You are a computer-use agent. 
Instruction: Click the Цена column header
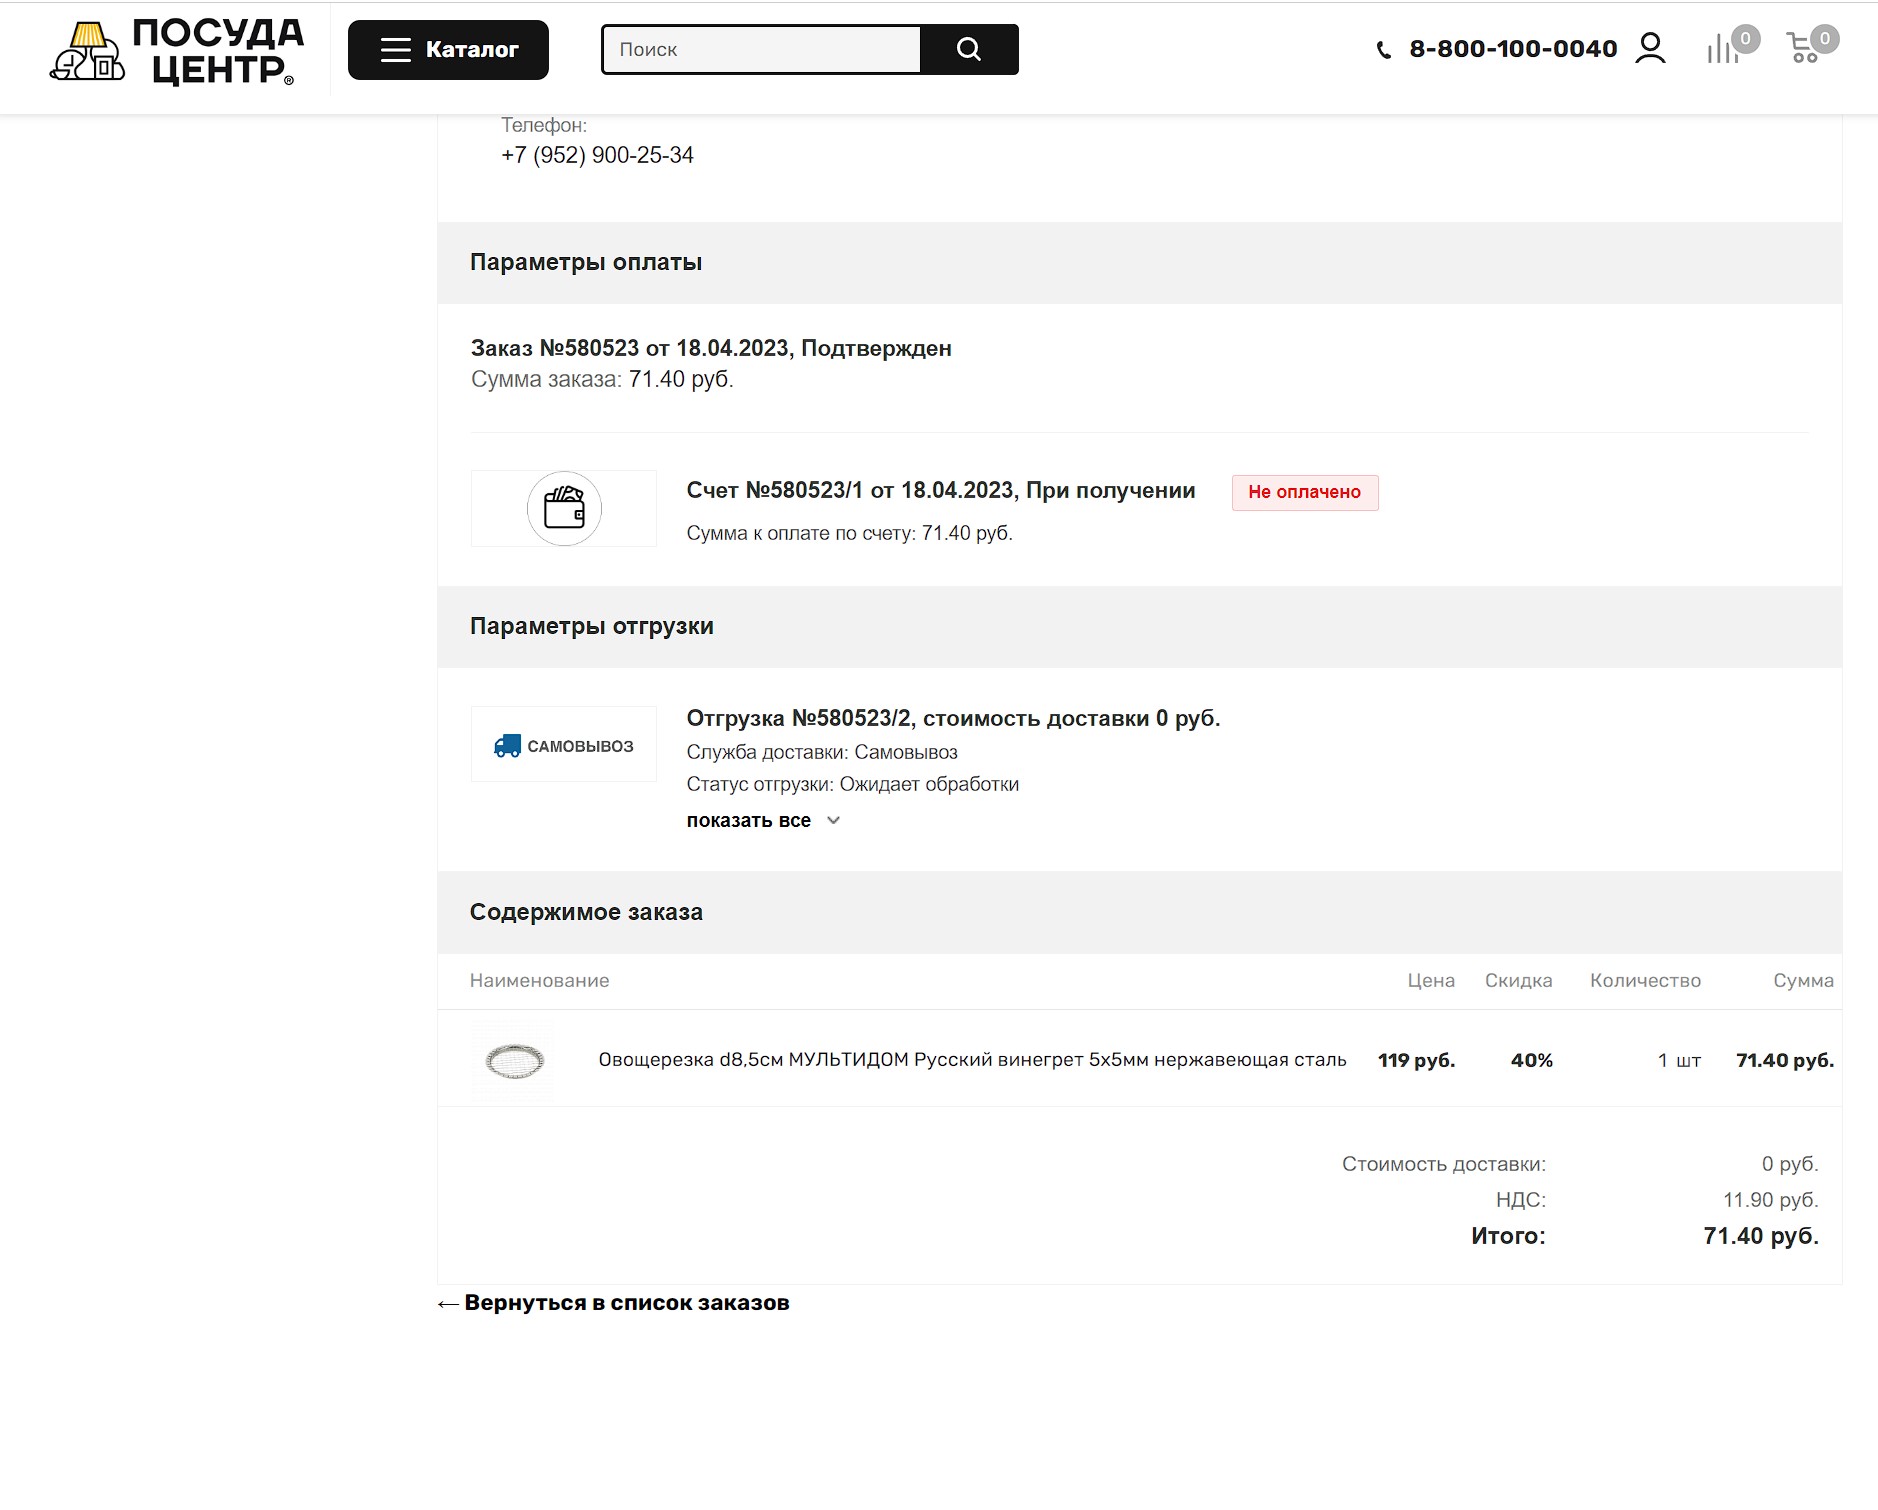click(1431, 981)
